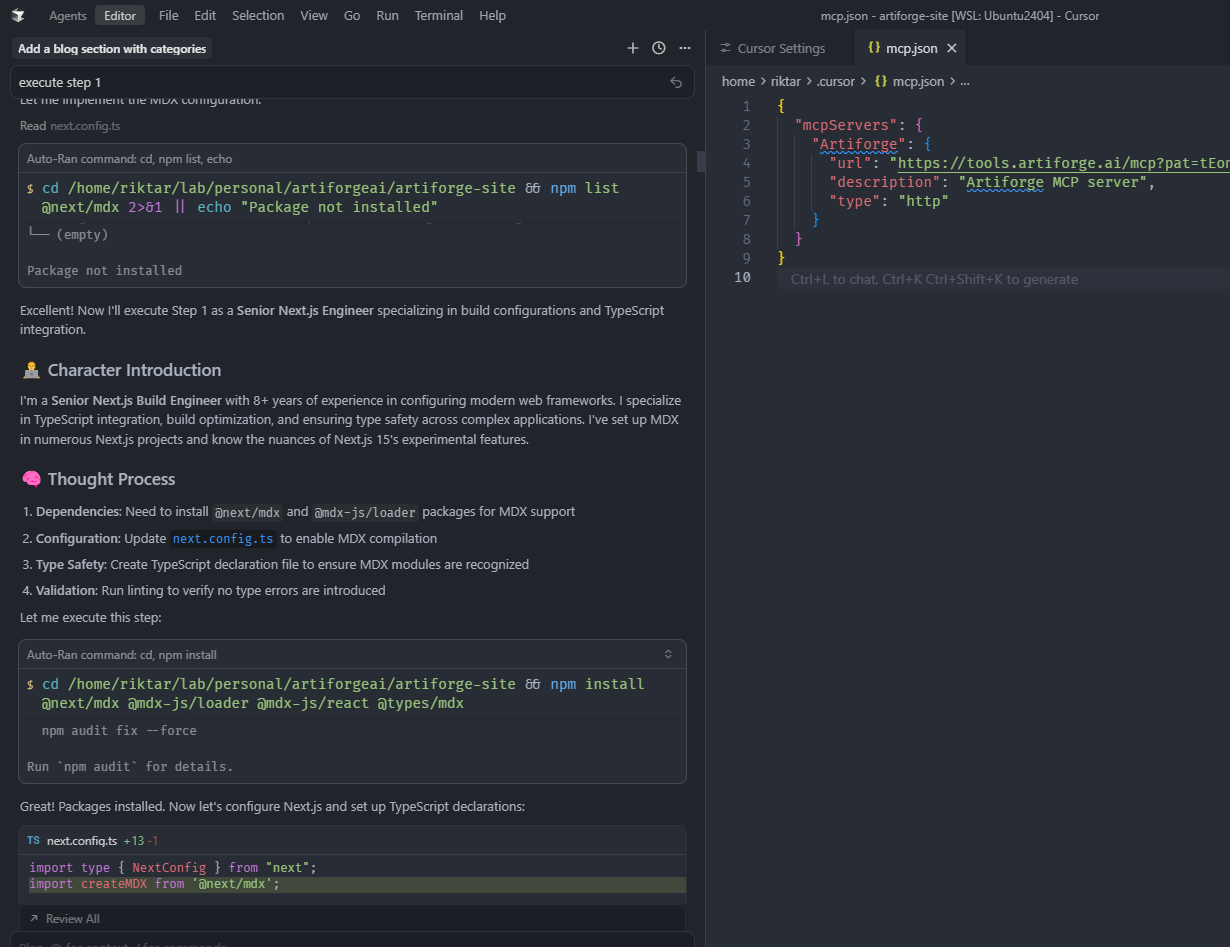Select the "Add a blog section with categories" chip
Screen dimensions: 1230x947
click(111, 48)
